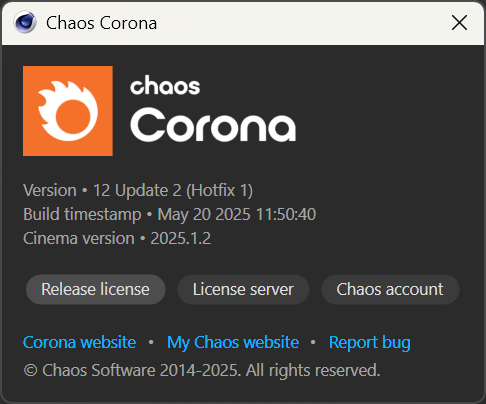This screenshot has width=486, height=404.
Task: Click the 'Chaos Corona' window title text
Action: pyautogui.click(x=101, y=23)
